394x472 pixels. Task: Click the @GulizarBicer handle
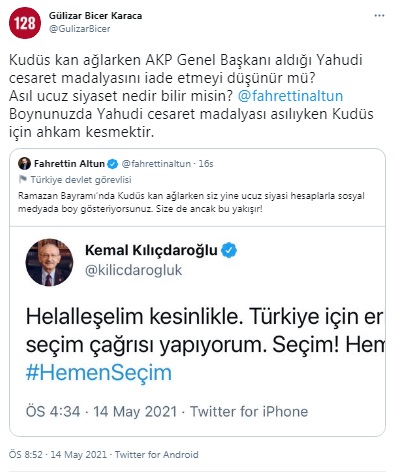click(80, 29)
